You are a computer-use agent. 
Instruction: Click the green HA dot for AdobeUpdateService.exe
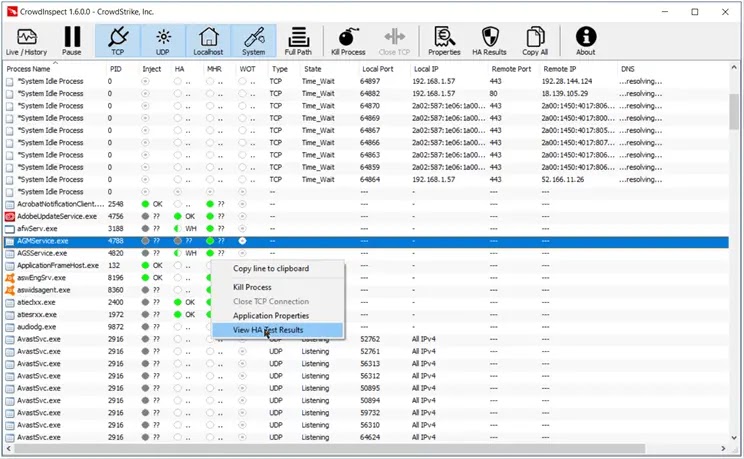click(x=178, y=216)
